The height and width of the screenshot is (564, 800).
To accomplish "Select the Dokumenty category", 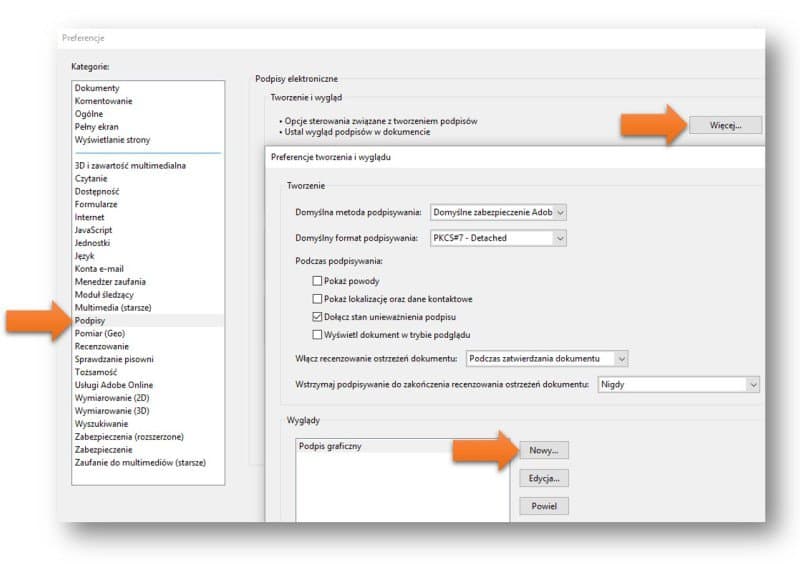I will [147, 88].
